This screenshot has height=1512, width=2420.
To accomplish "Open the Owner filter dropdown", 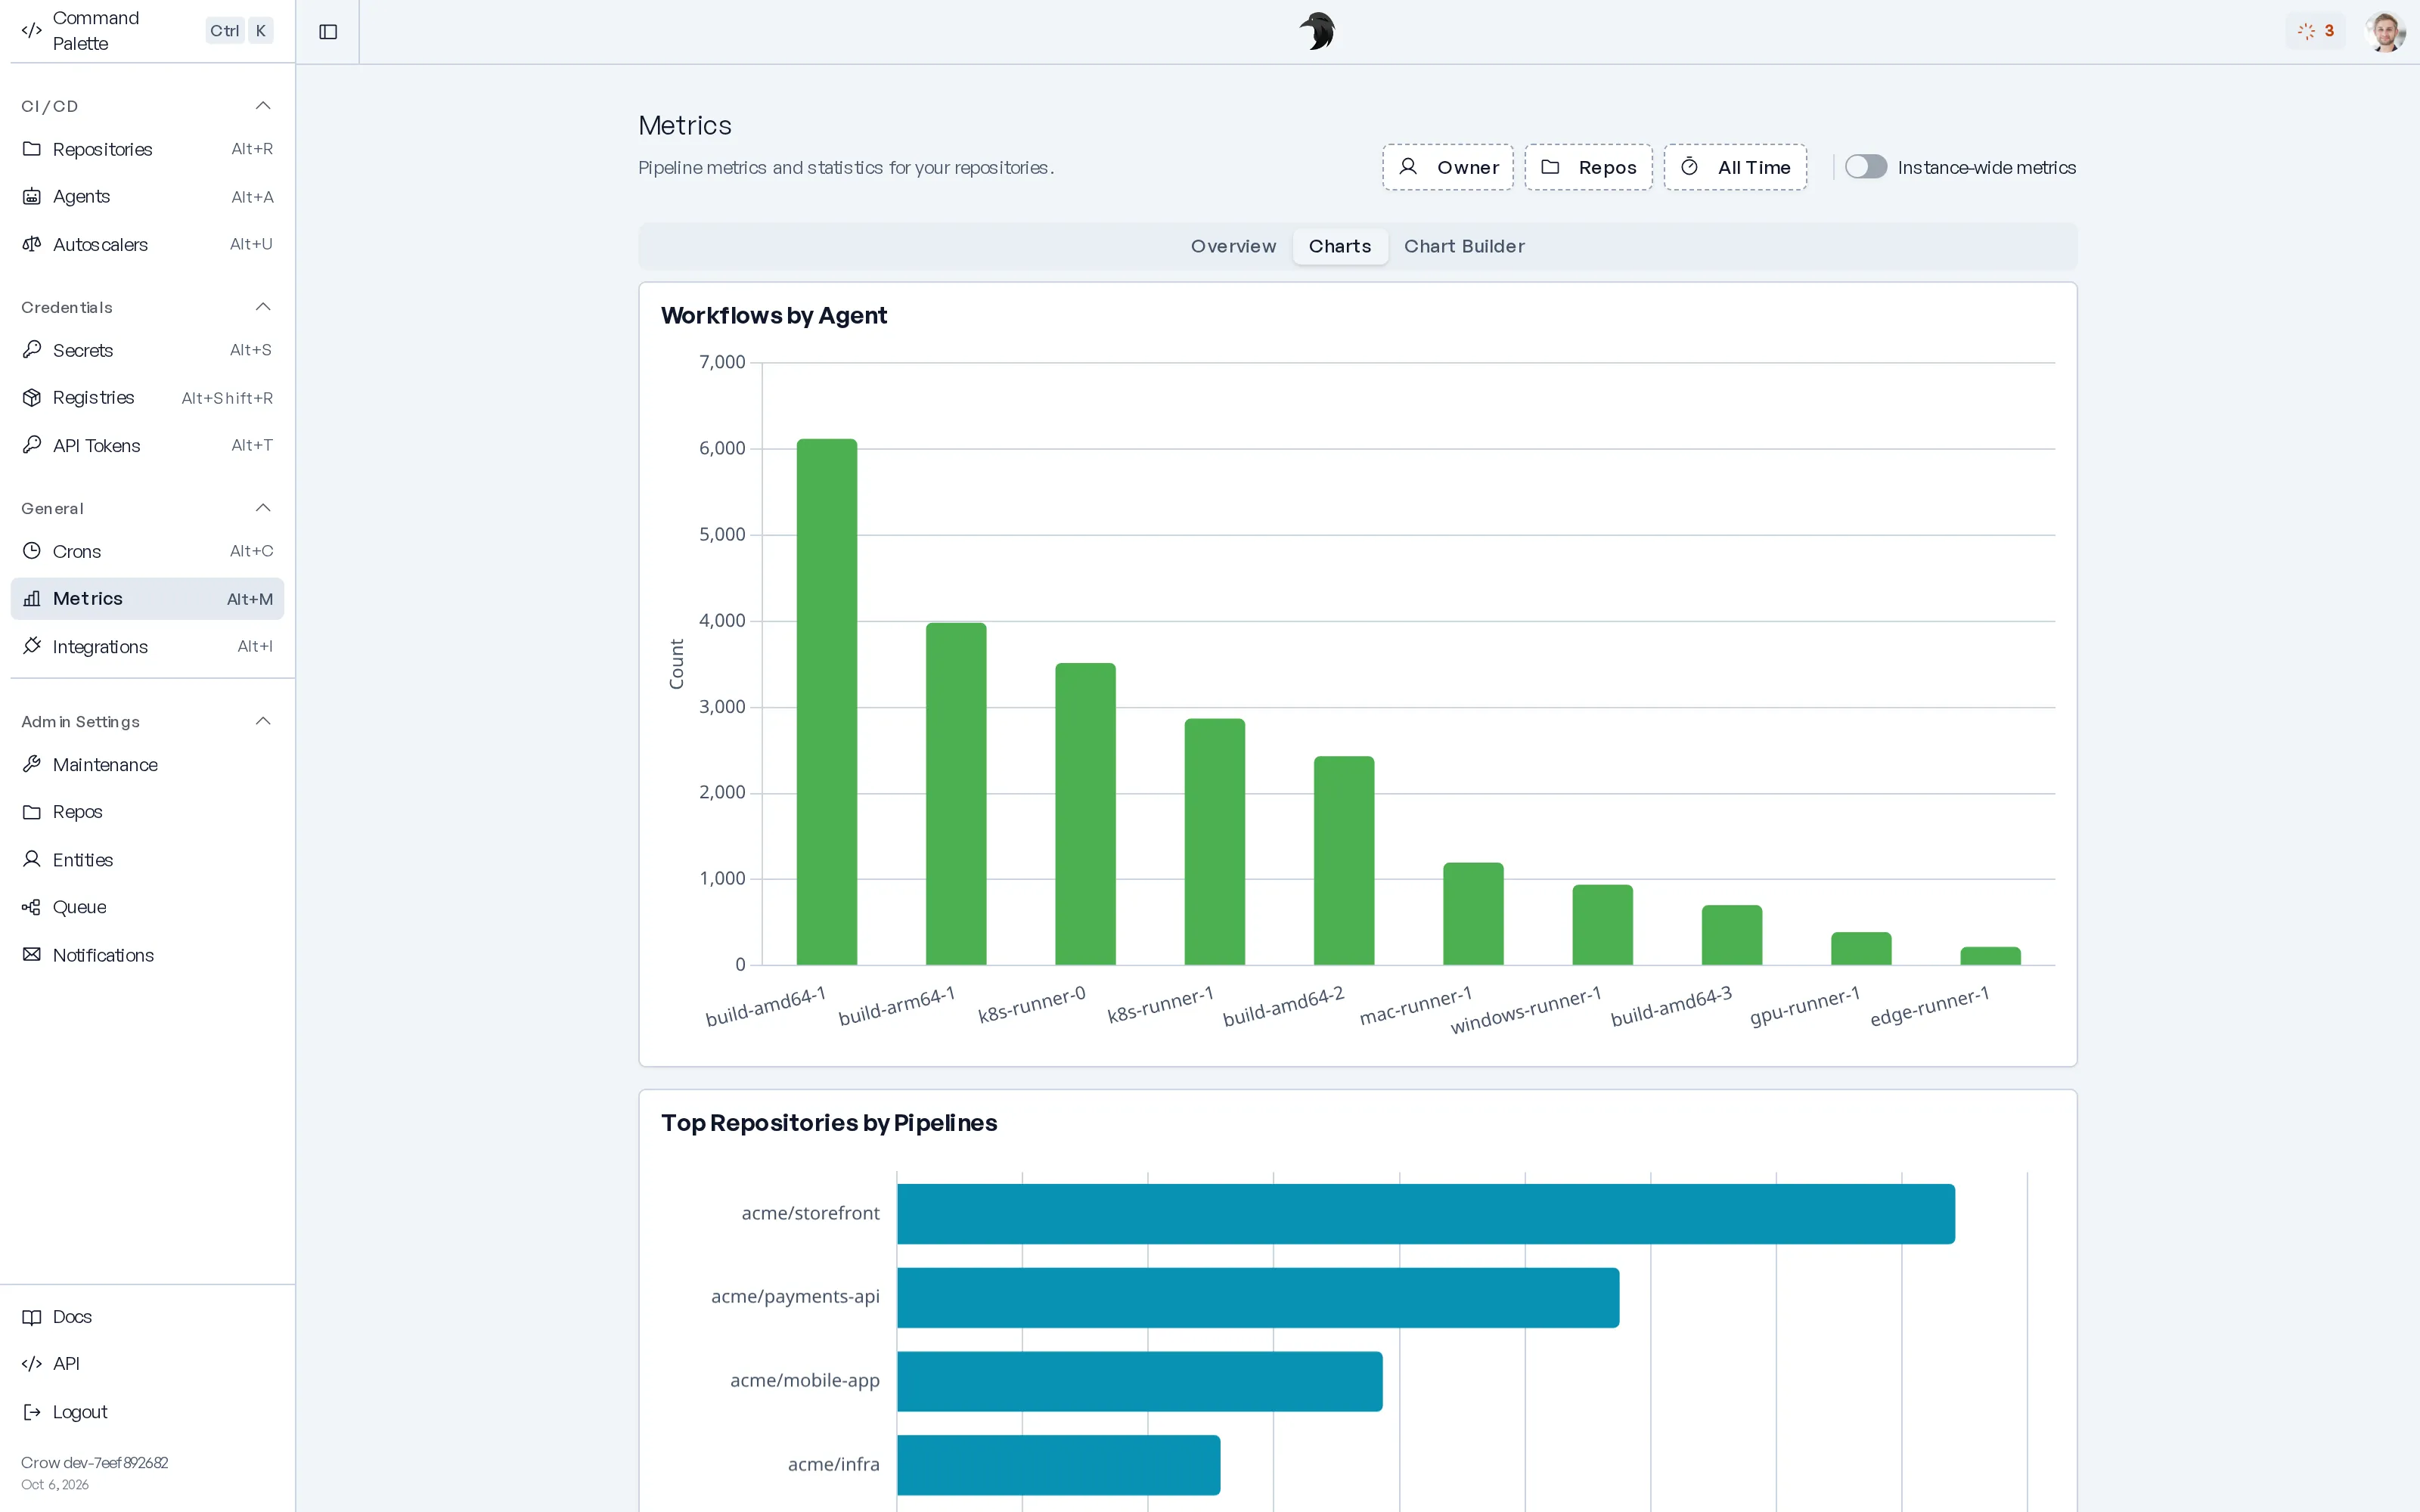I will pyautogui.click(x=1448, y=167).
